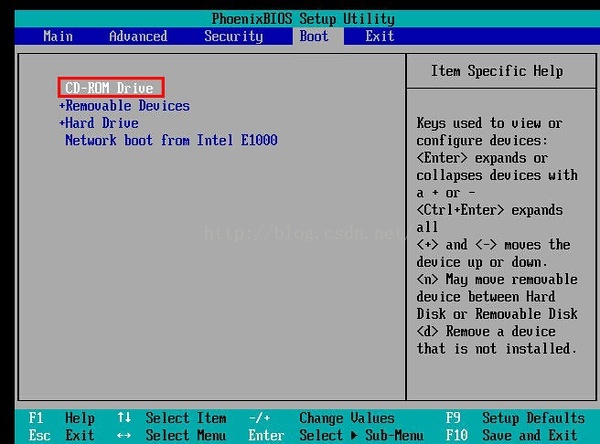This screenshot has height=444, width=600.
Task: Select Removable Devices boot entry label
Action: [128, 106]
